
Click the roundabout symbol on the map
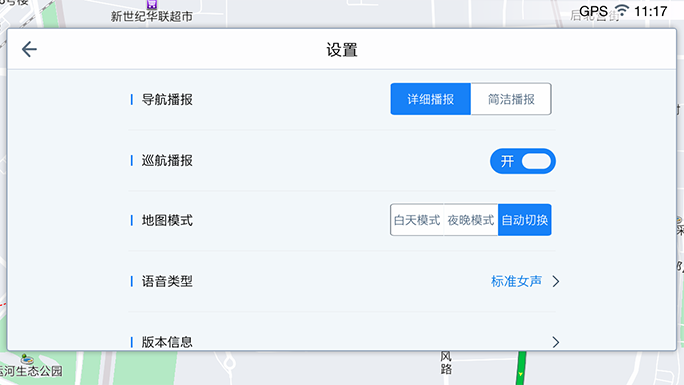click(229, 362)
